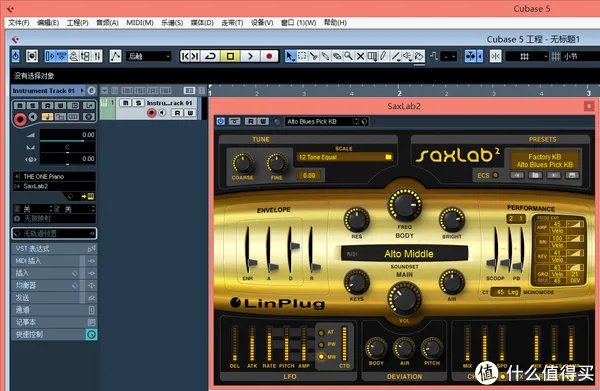Select the Range Selection tool
The height and width of the screenshot is (391, 600).
(x=302, y=56)
